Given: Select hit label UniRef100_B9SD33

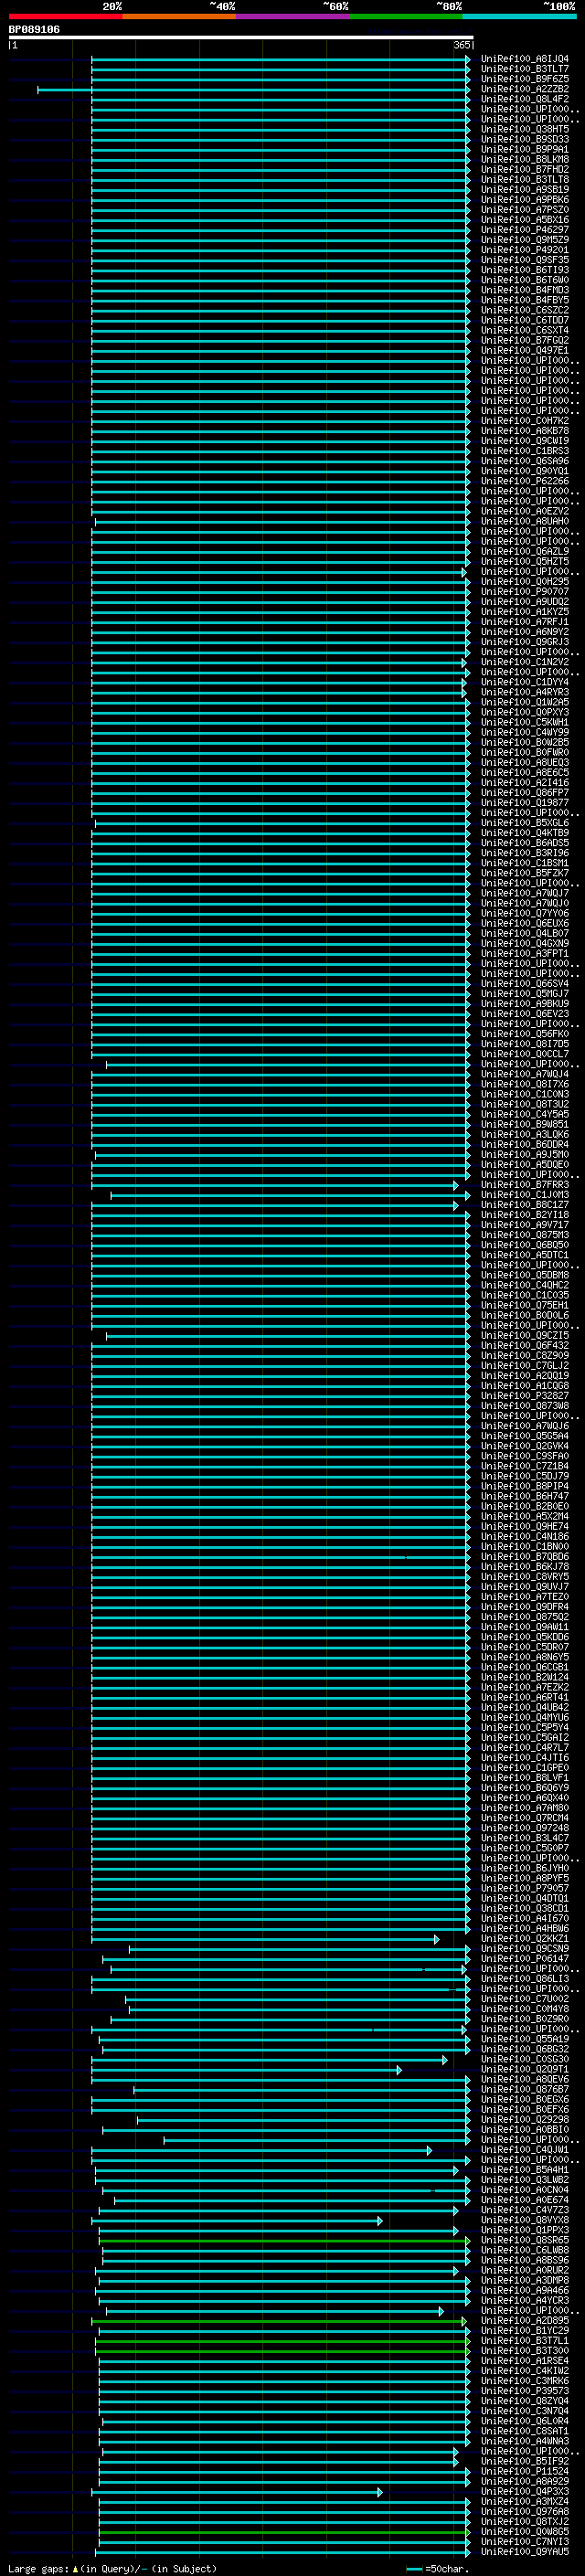Looking at the screenshot, I should coord(525,139).
